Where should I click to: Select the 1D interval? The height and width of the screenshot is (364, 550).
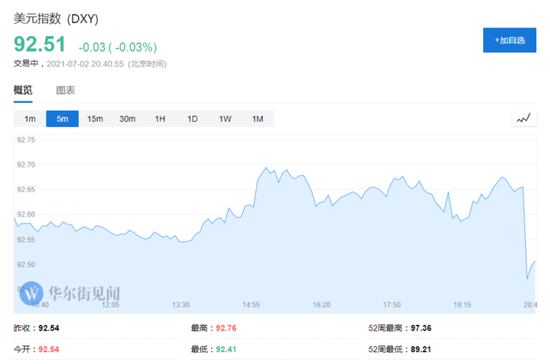193,119
